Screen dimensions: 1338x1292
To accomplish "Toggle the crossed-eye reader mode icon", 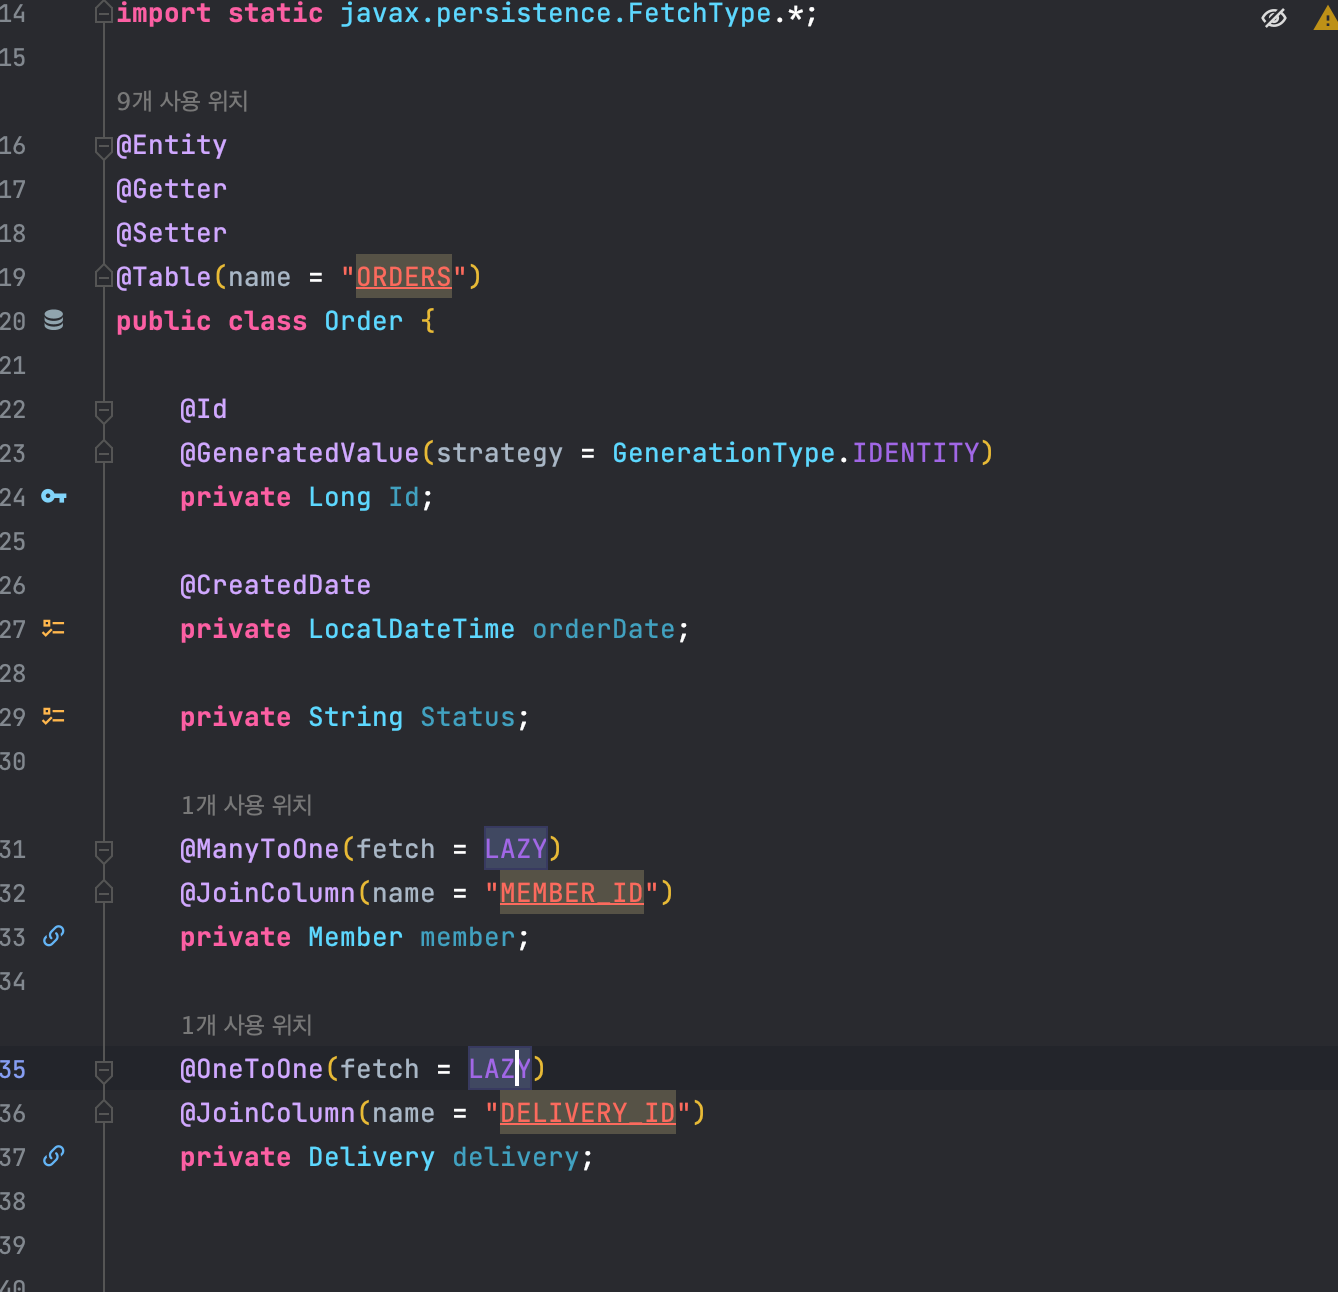I will [x=1274, y=17].
